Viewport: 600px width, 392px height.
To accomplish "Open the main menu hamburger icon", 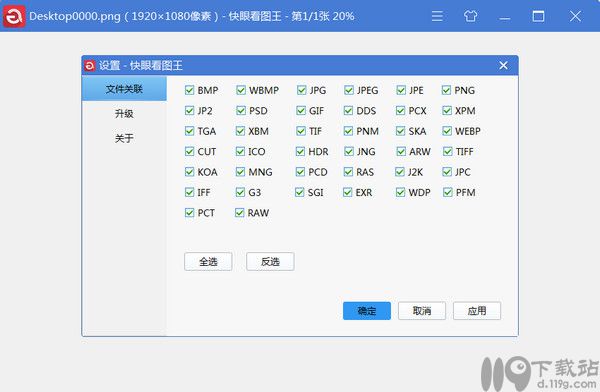I will (x=437, y=16).
